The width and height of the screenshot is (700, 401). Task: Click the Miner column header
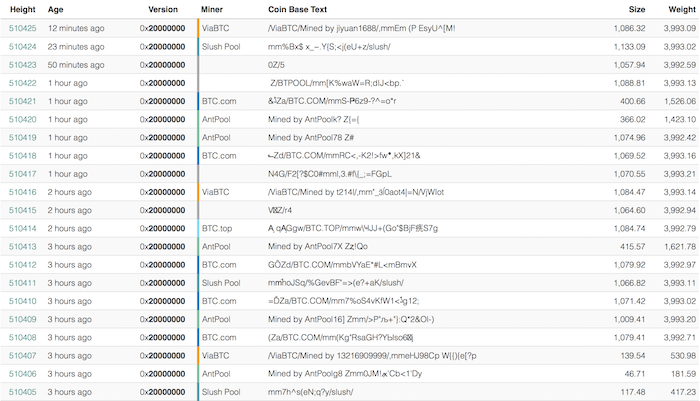[212, 9]
